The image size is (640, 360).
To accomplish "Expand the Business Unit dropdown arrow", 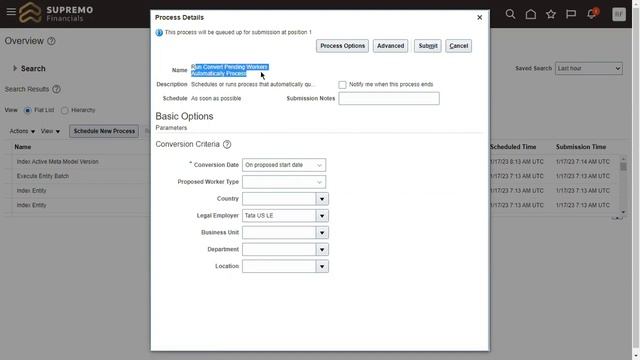I will [322, 233].
